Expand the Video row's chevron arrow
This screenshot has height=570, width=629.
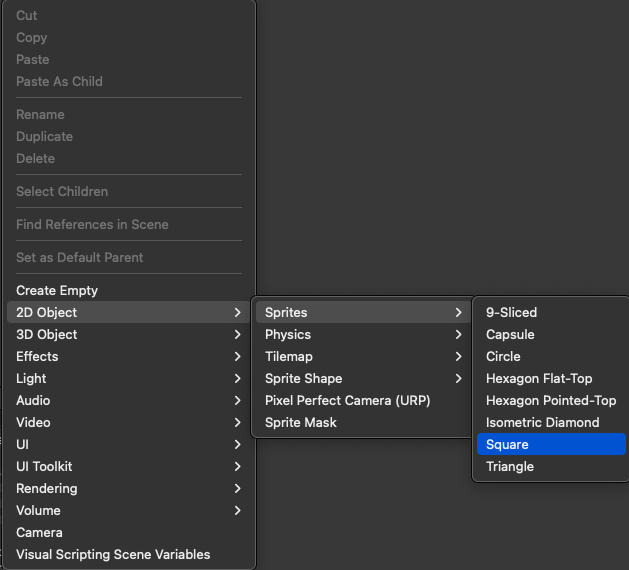[x=237, y=422]
